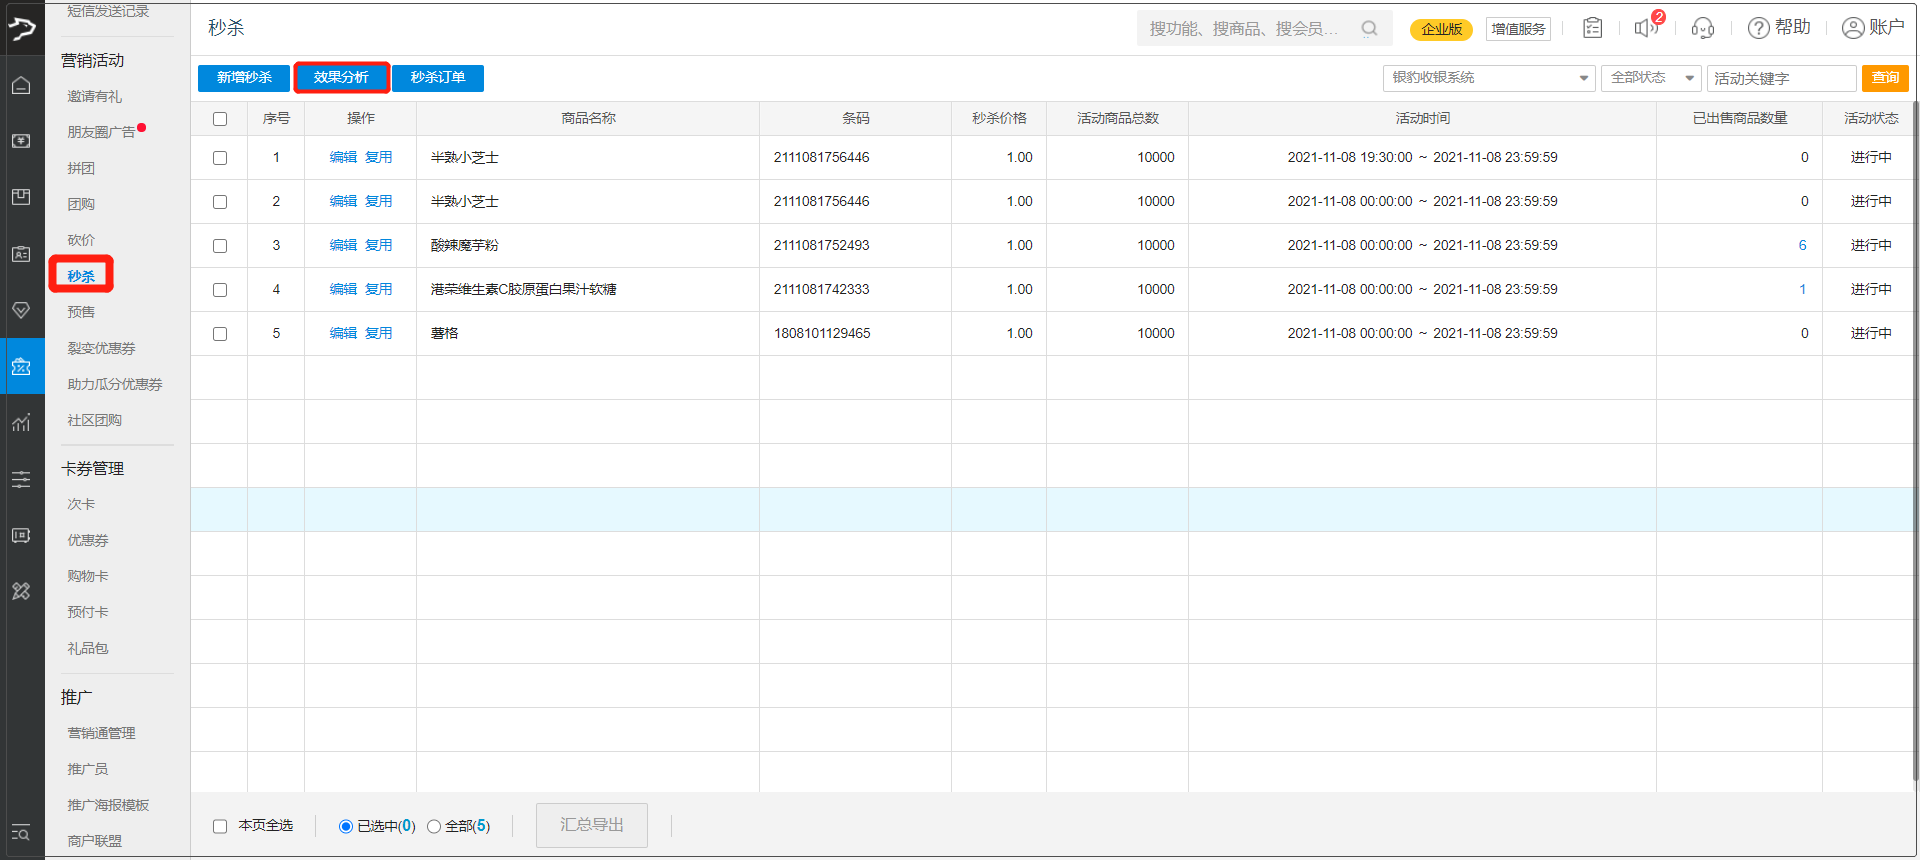1920x860 pixels.
Task: Switch to the 效果分析 tab
Action: point(341,78)
